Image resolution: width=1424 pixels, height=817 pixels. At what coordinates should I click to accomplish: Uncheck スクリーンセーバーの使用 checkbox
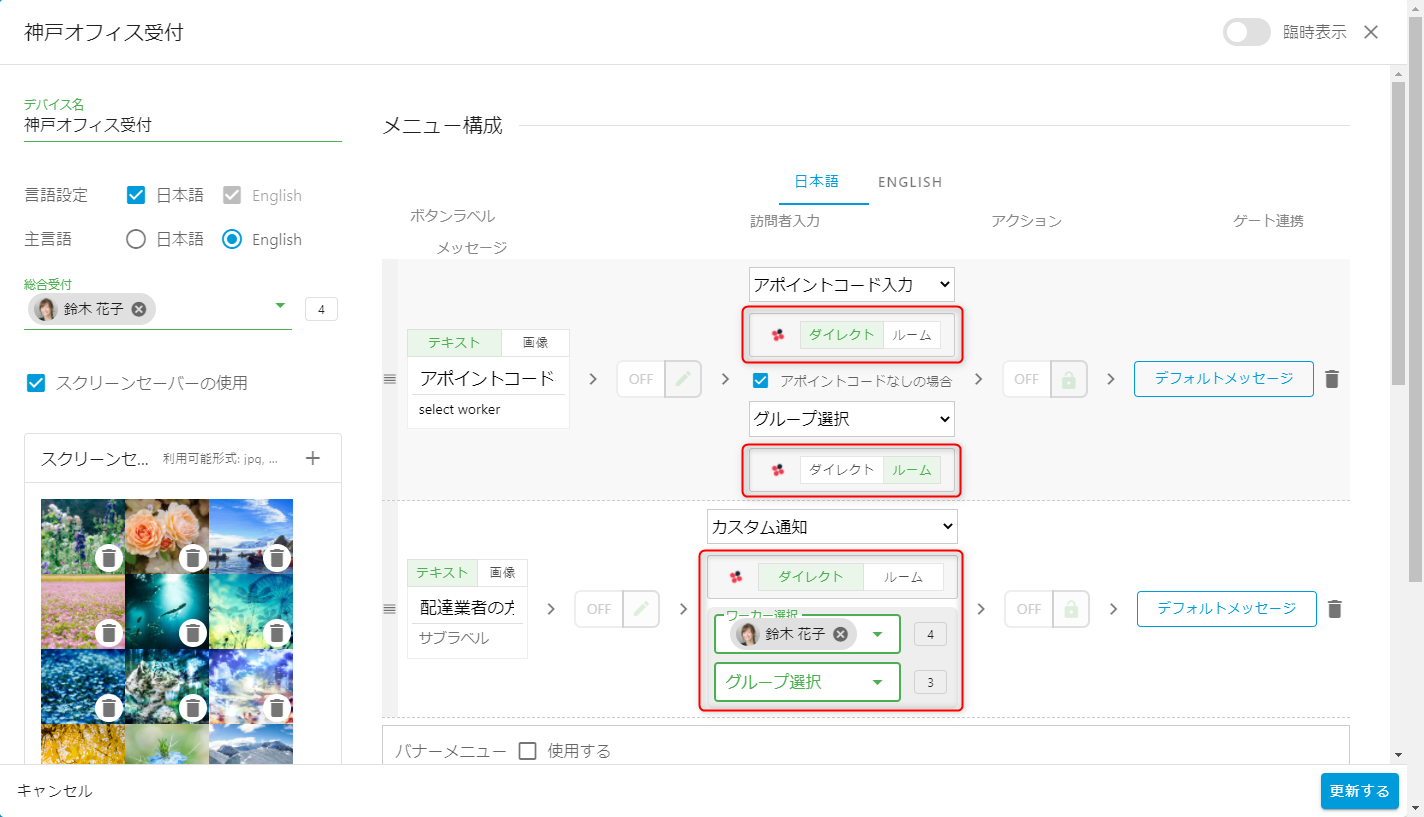[x=36, y=383]
